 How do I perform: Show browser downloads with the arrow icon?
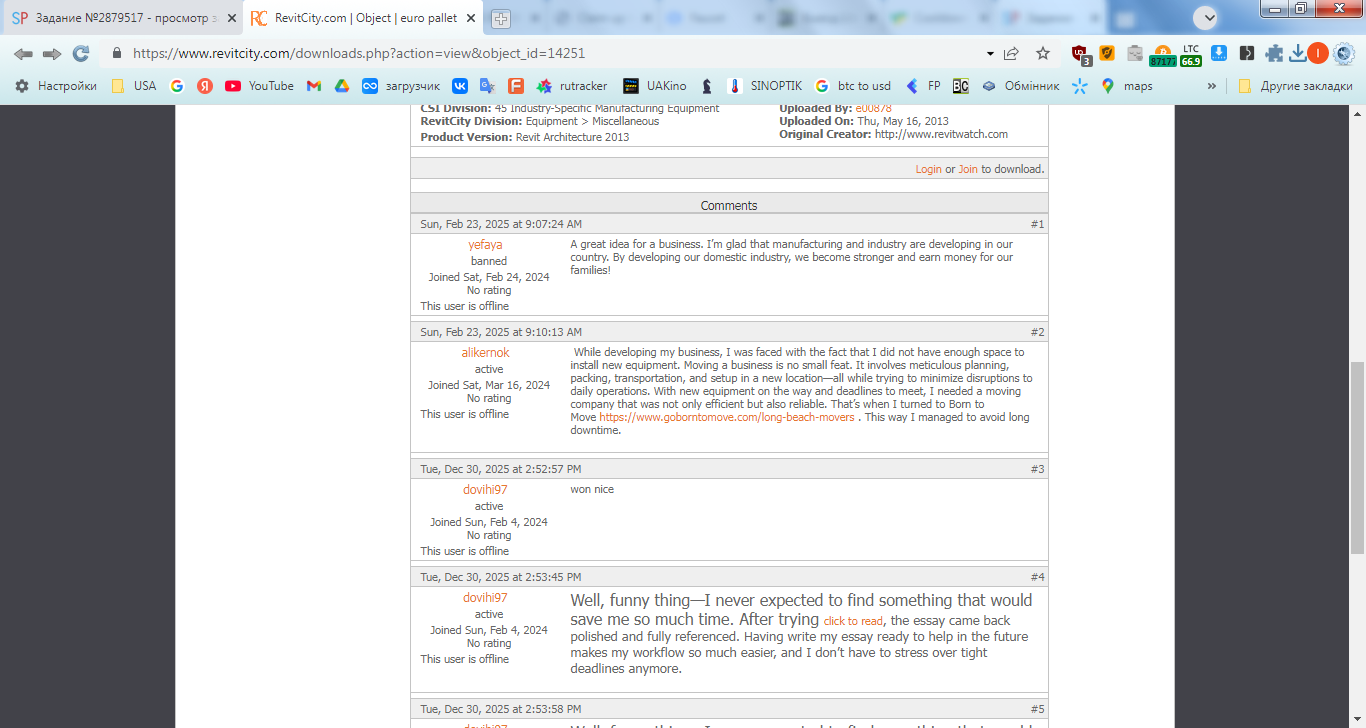(1297, 54)
